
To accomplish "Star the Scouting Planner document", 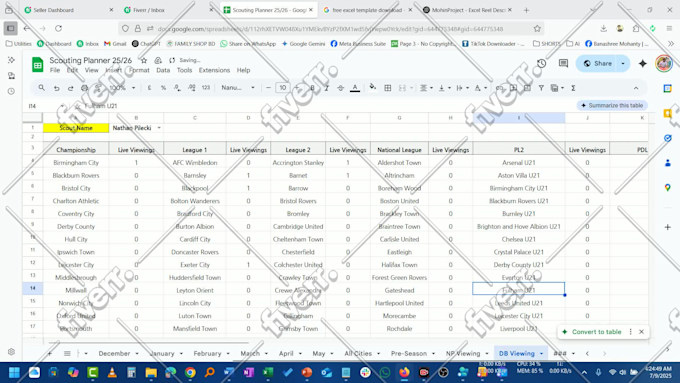I will [144, 60].
